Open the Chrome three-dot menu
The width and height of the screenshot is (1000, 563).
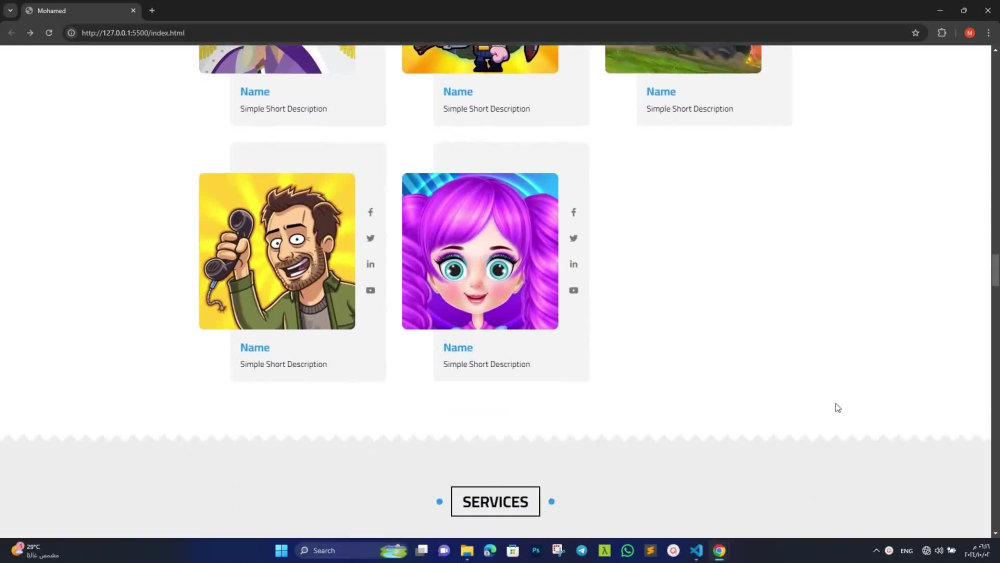[989, 33]
